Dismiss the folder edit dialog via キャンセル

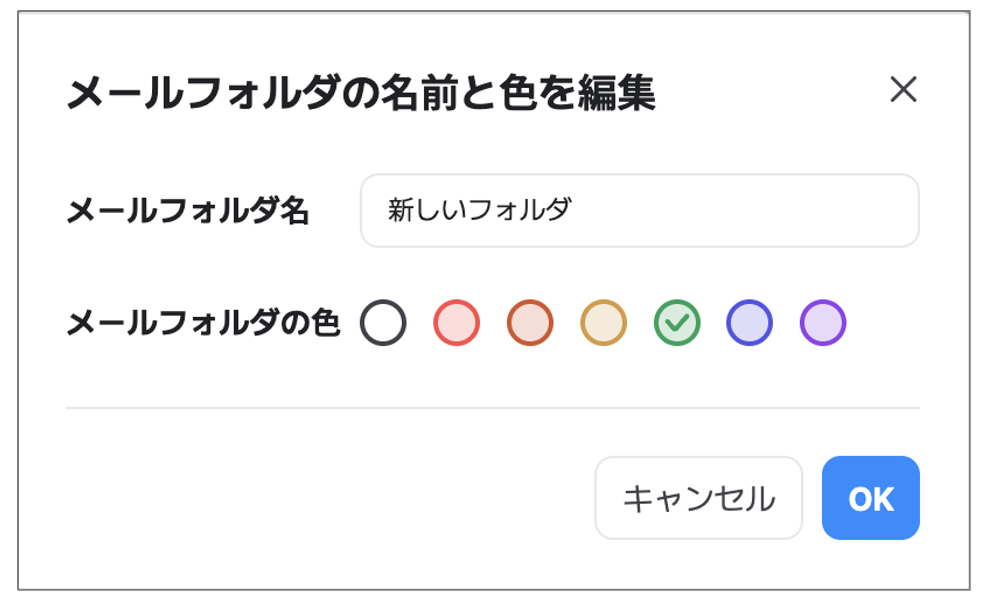pos(698,498)
